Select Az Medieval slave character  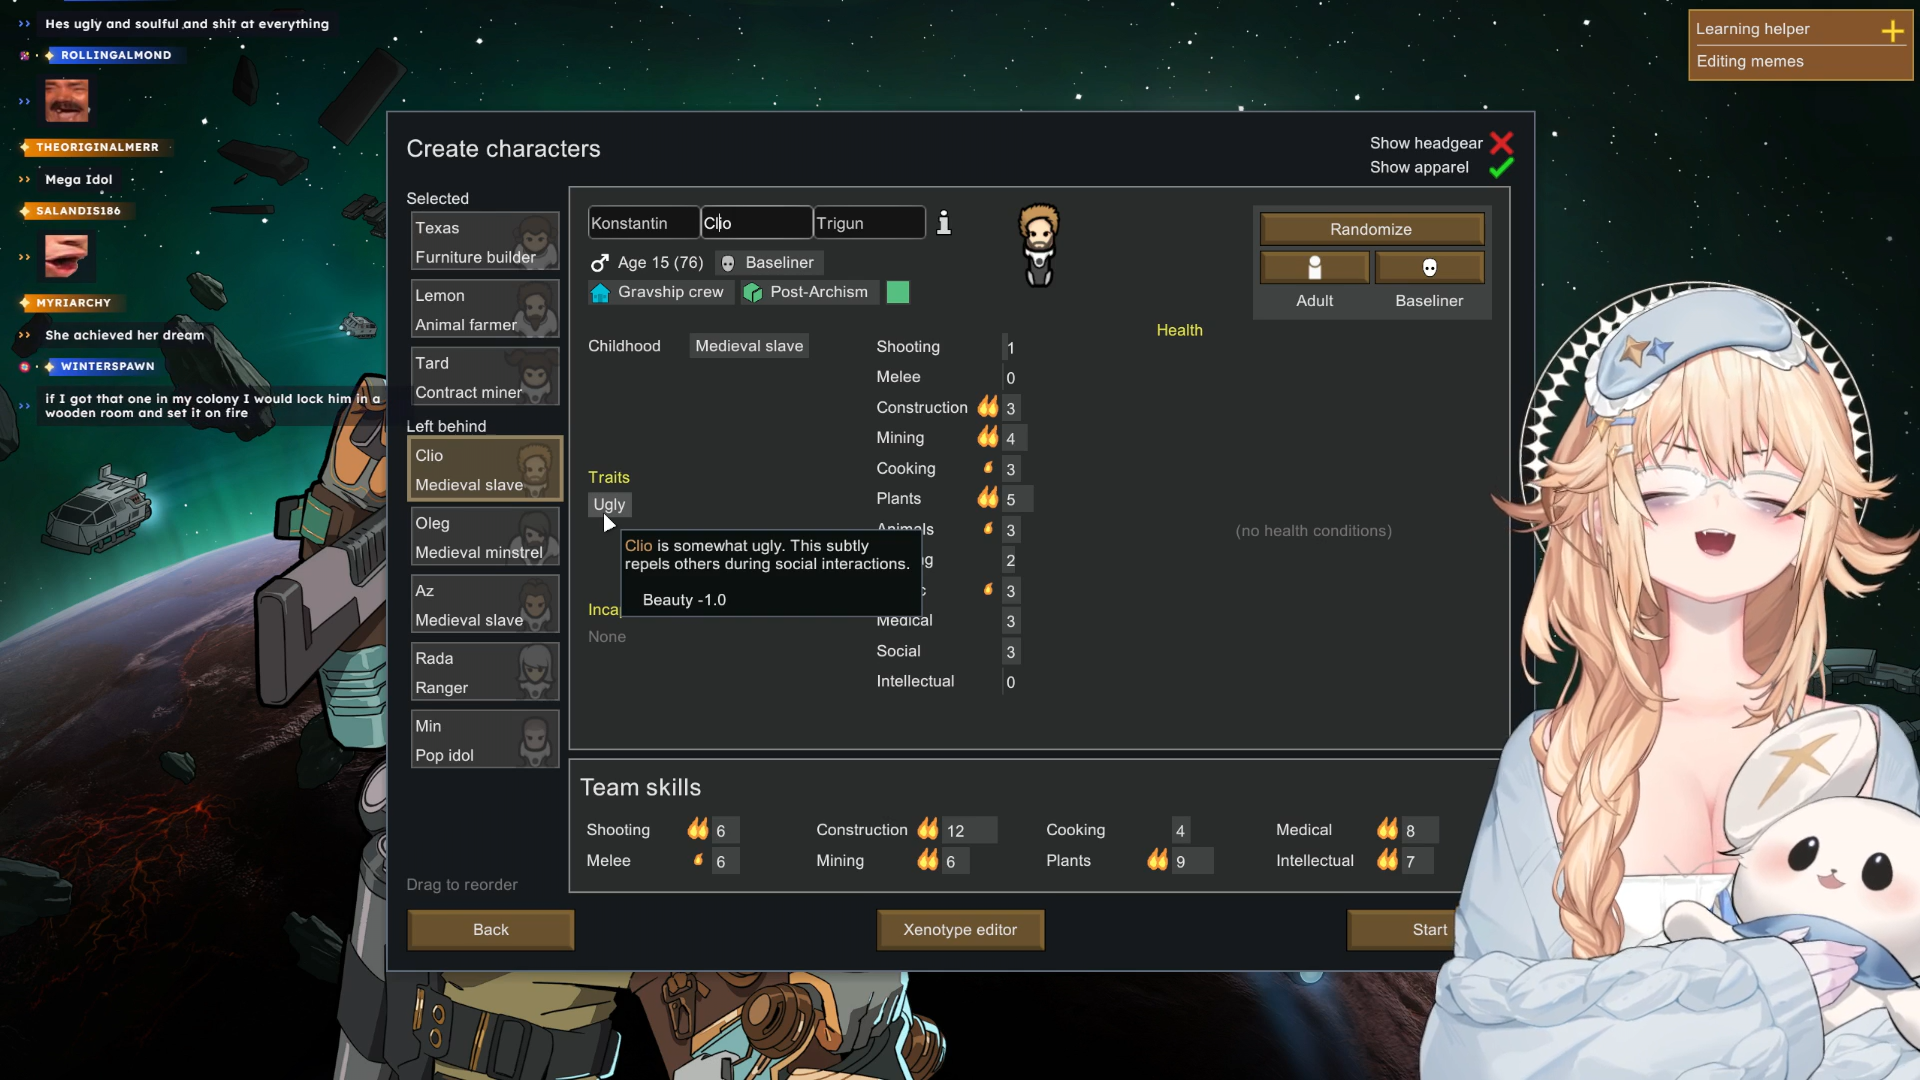point(484,604)
